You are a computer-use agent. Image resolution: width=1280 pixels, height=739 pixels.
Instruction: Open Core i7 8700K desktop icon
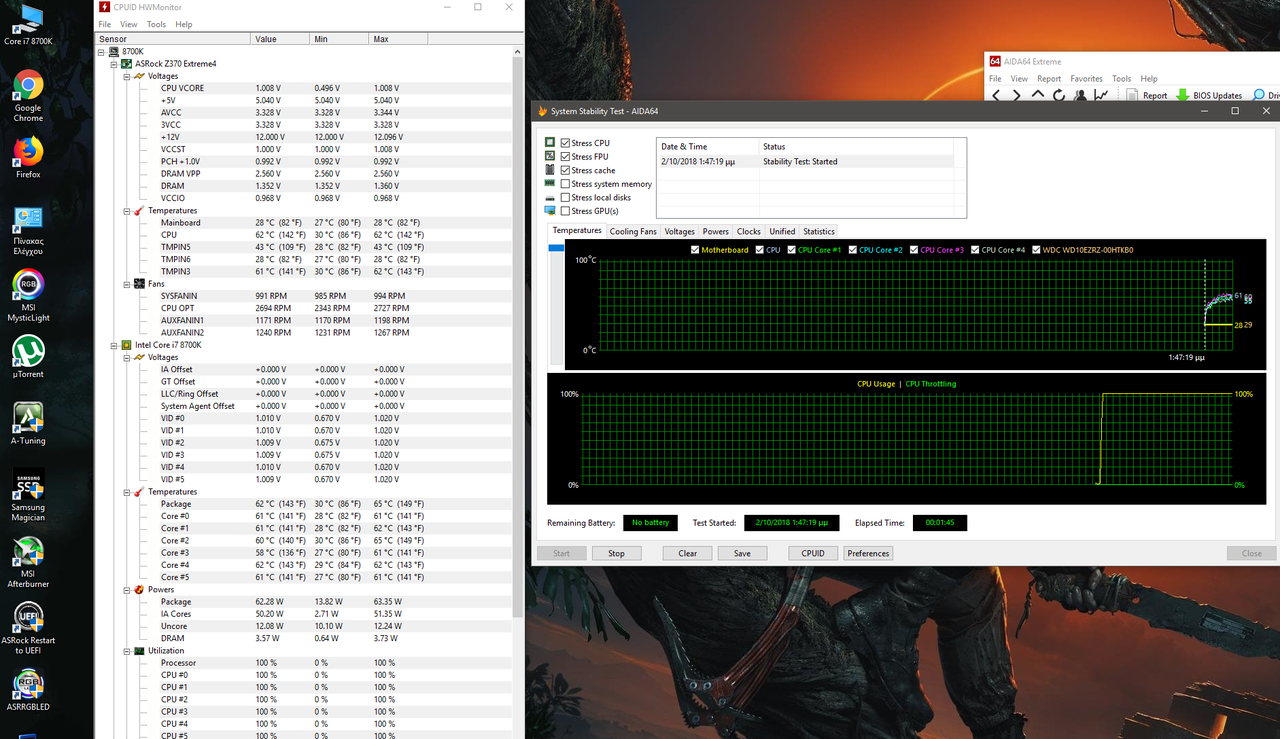pos(28,24)
